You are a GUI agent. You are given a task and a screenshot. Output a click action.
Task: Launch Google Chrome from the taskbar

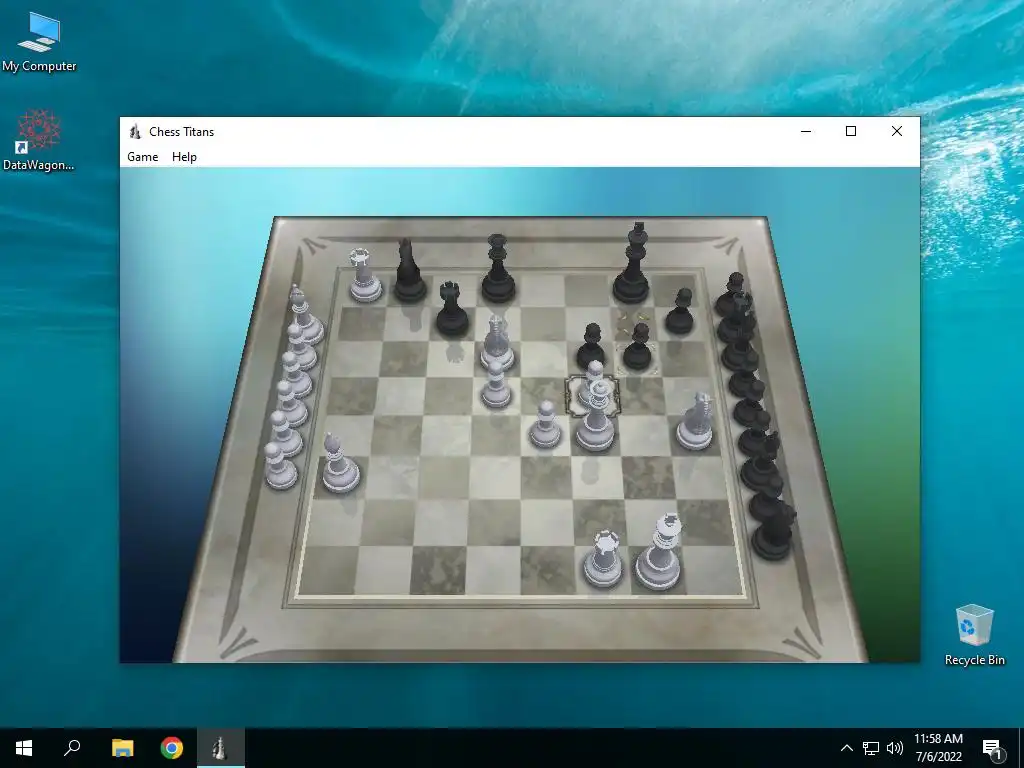[172, 748]
